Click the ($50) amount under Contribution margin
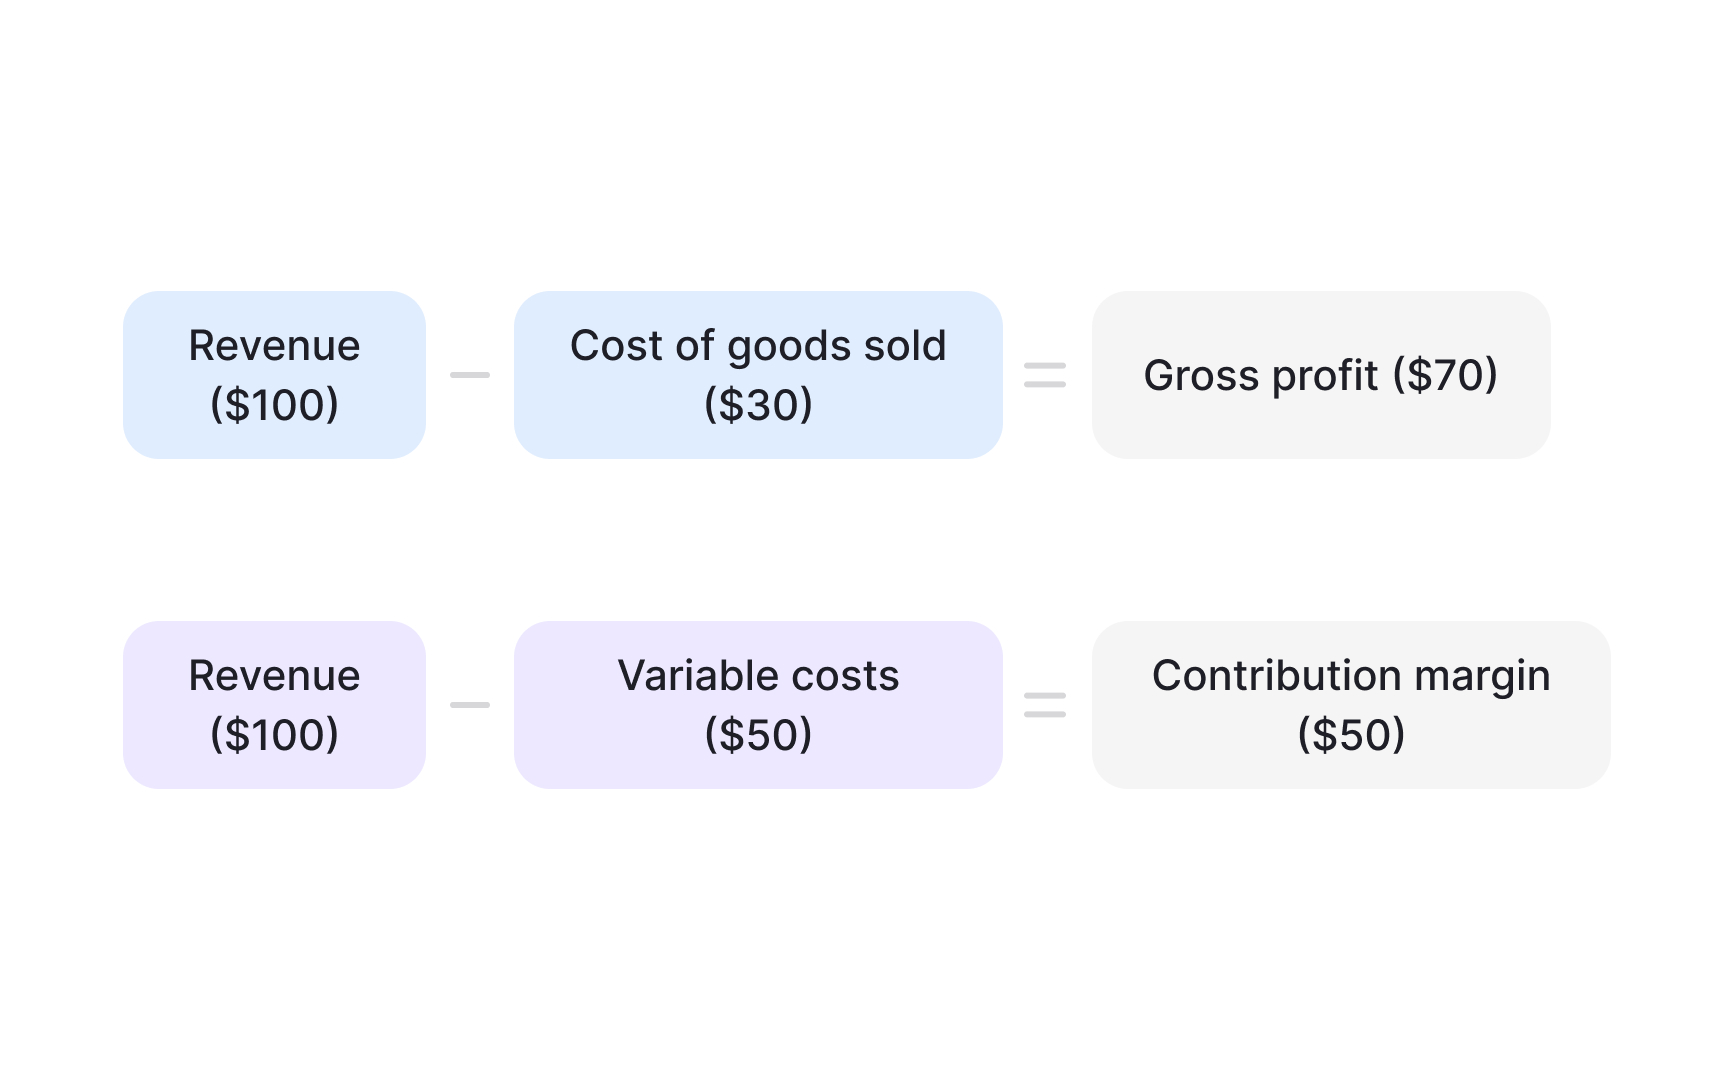The image size is (1728, 1080). point(1351,735)
